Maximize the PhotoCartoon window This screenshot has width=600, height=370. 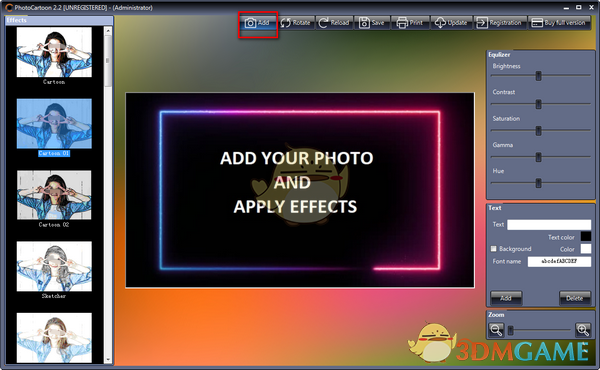579,7
